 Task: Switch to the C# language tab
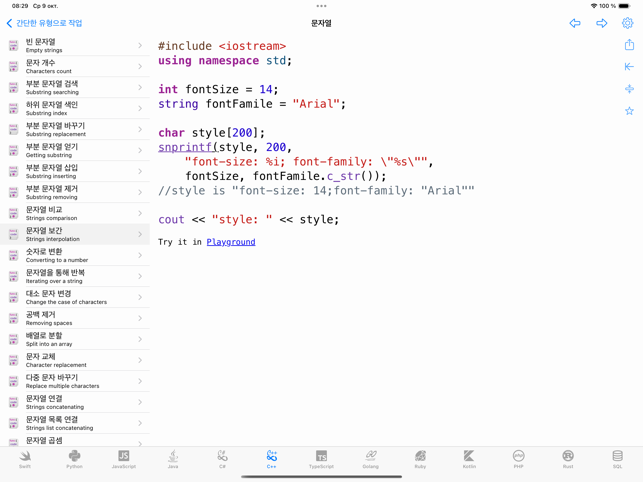(x=222, y=459)
